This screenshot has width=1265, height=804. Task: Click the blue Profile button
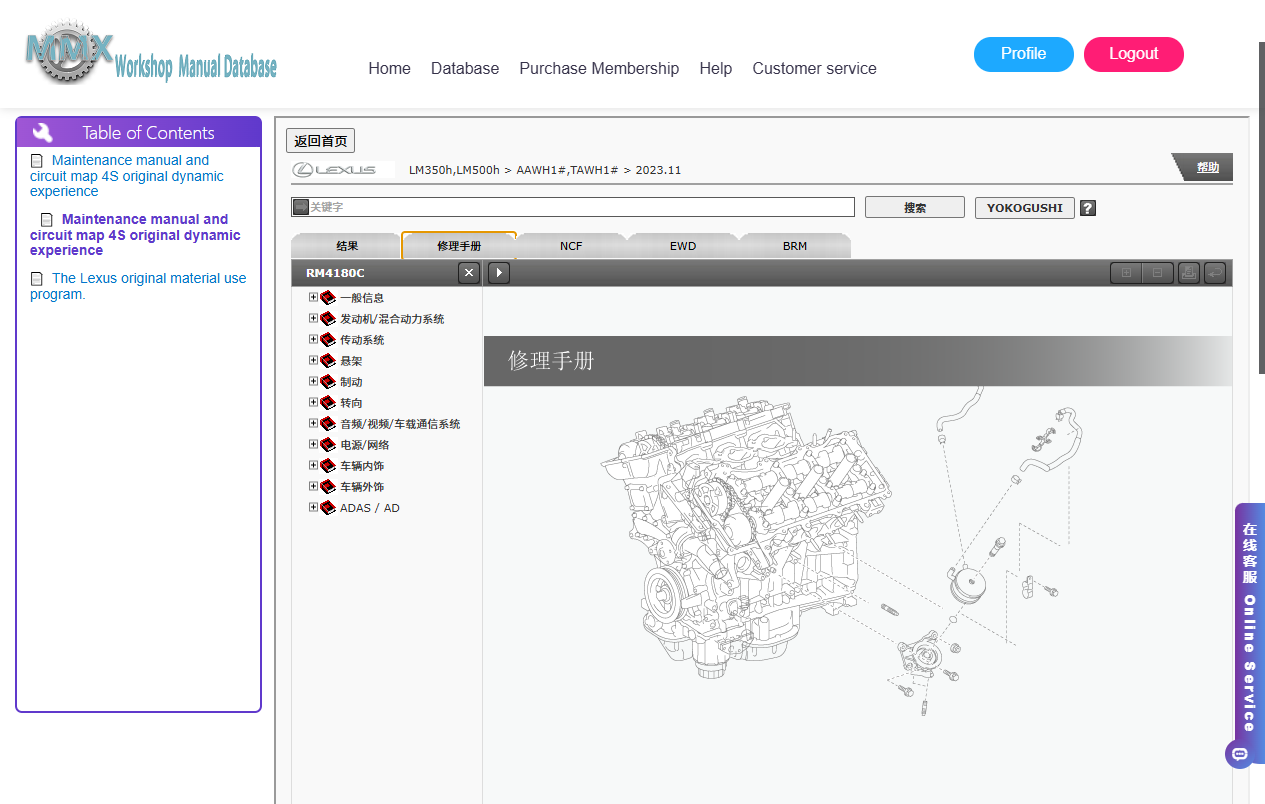coord(1024,54)
